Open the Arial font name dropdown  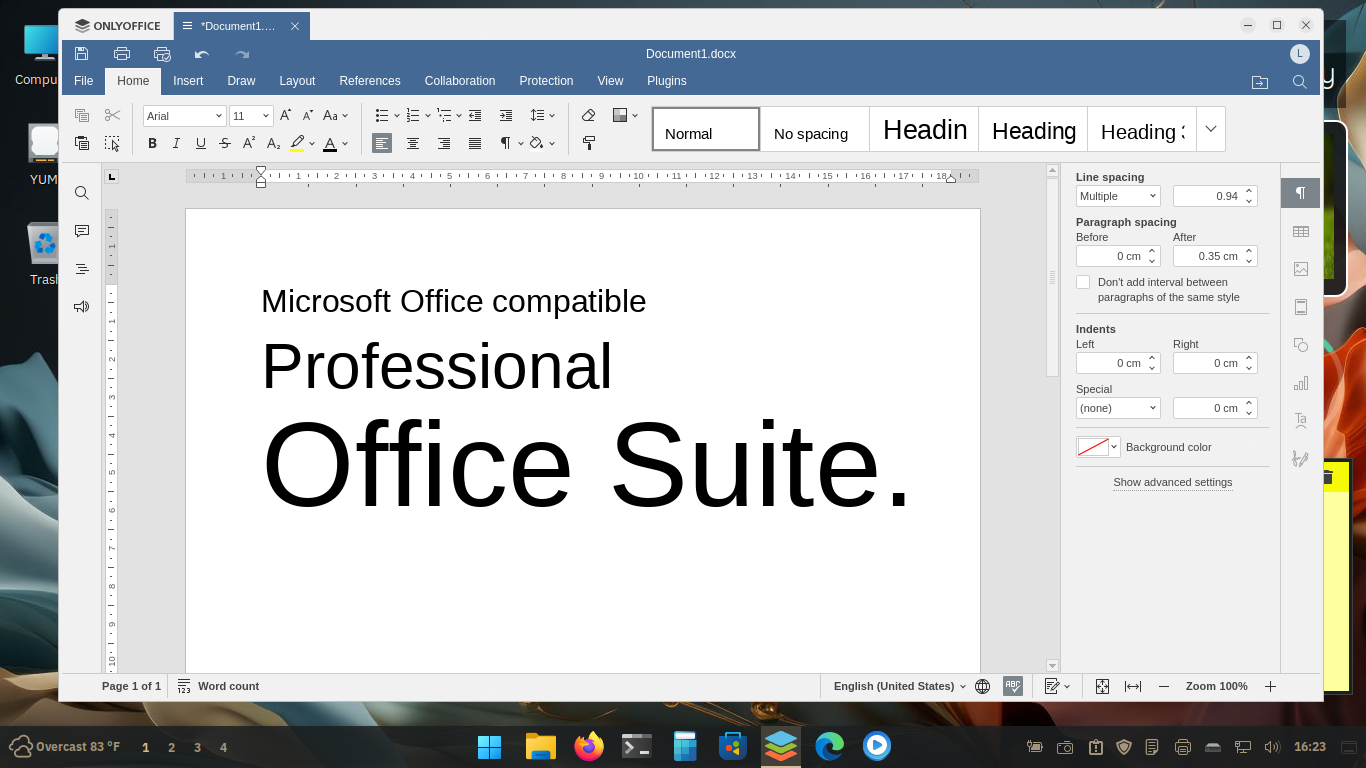(219, 116)
